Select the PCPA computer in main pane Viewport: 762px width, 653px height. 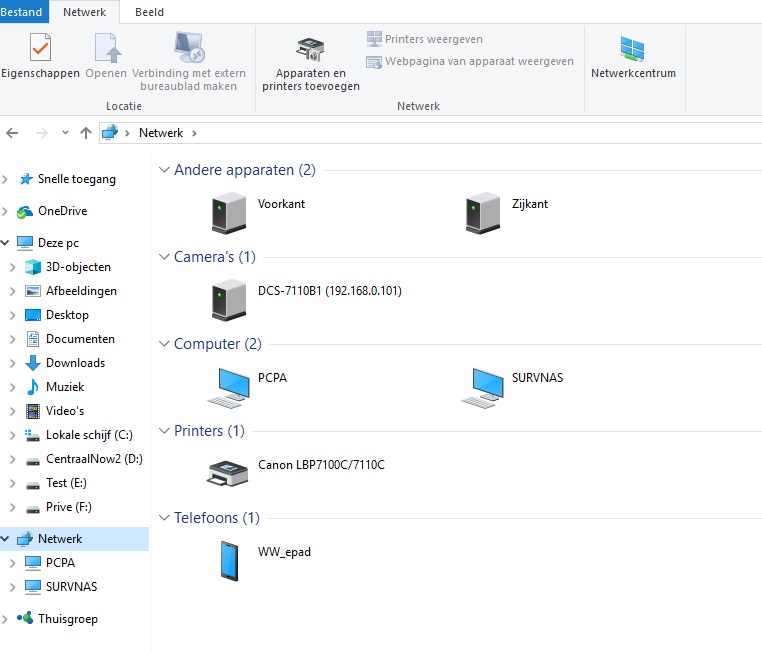(229, 387)
